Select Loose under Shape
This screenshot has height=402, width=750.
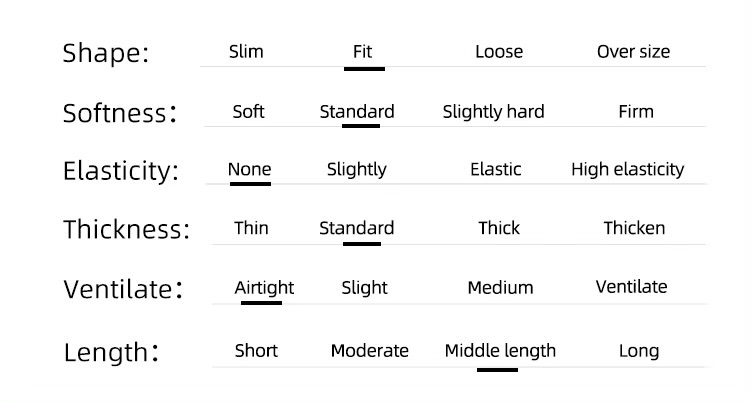pyautogui.click(x=499, y=51)
